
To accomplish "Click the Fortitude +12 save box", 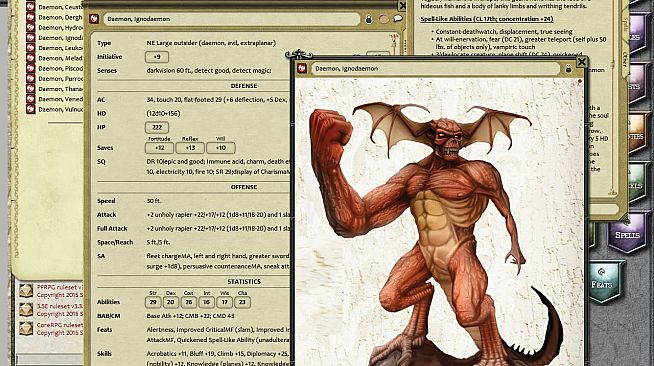I will click(159, 148).
